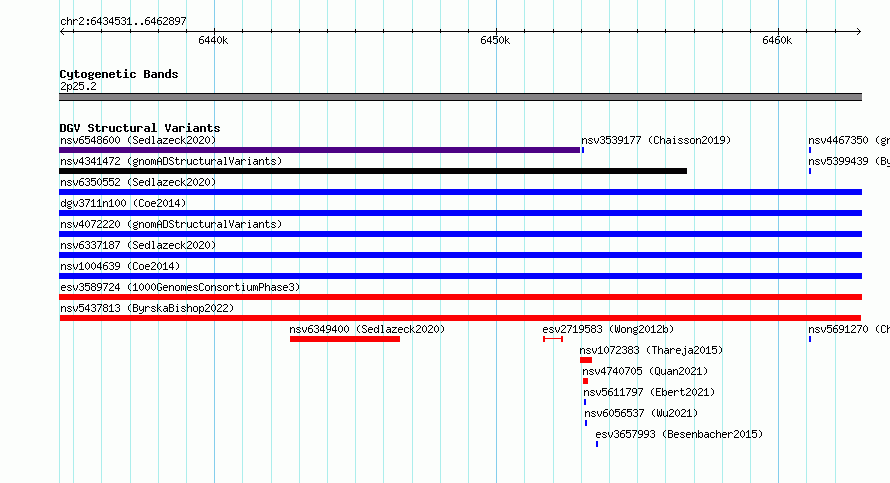Click the red bar under esv3589724
This screenshot has height=483, width=890.
(460, 297)
